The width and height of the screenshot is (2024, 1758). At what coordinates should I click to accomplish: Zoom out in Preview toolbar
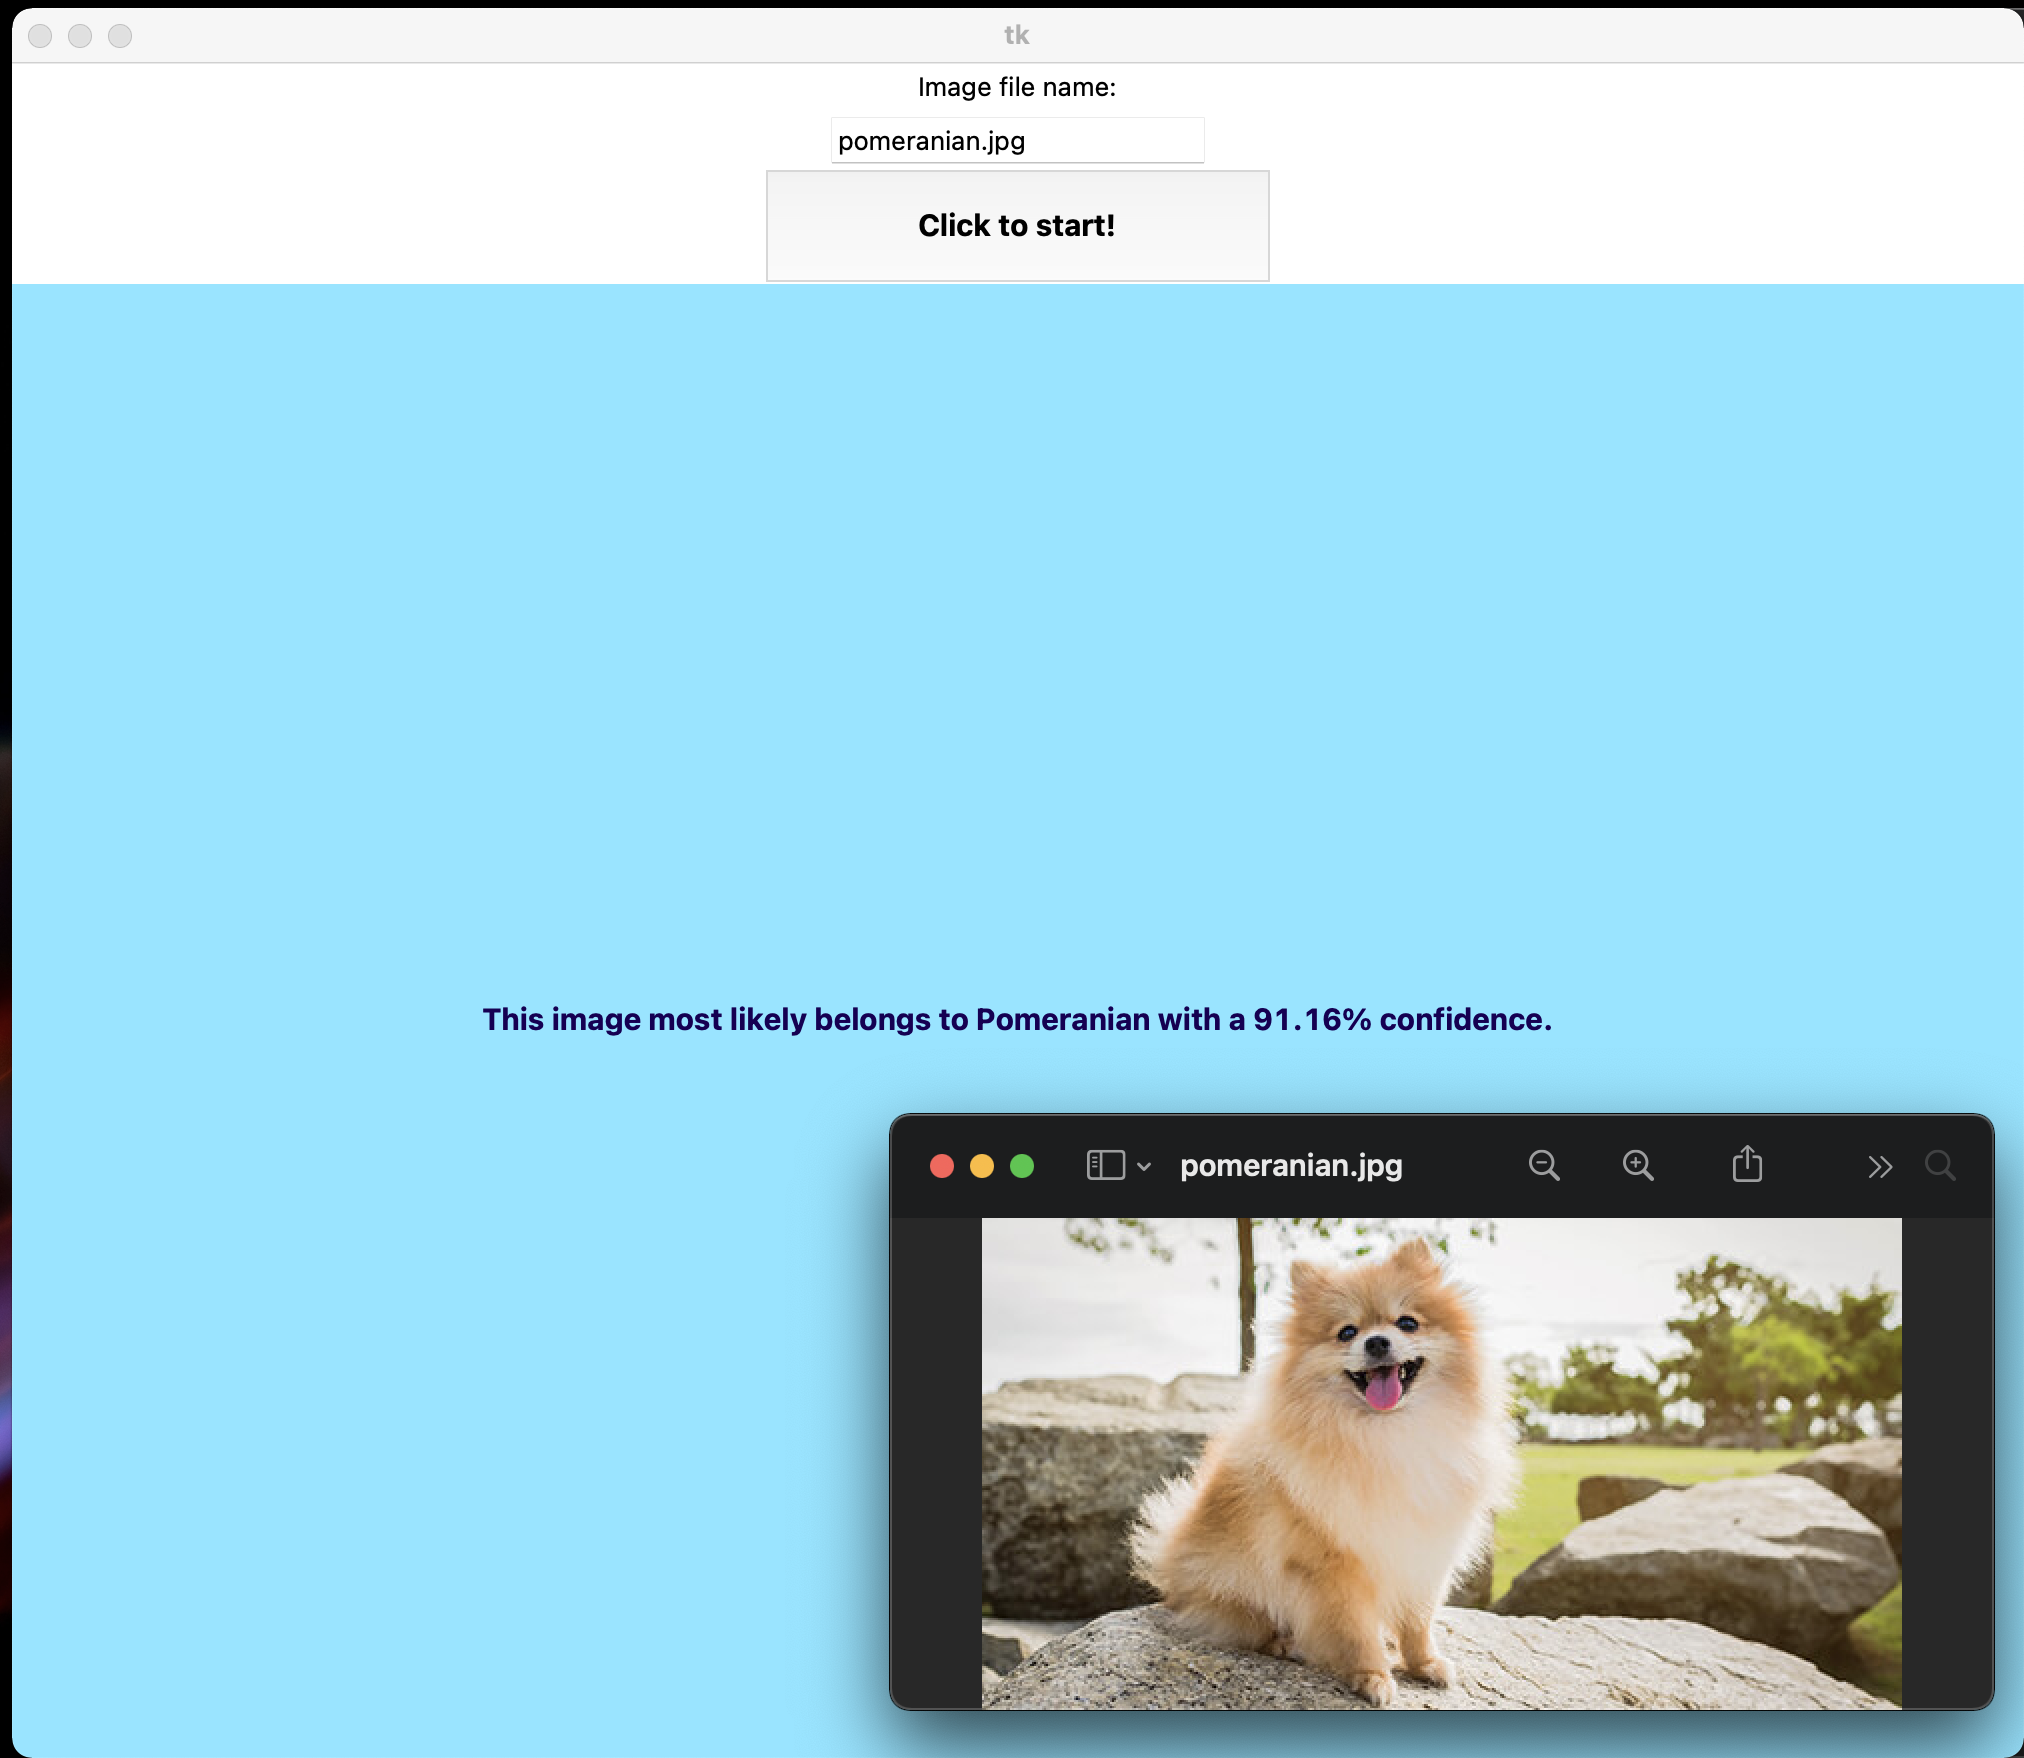coord(1544,1166)
